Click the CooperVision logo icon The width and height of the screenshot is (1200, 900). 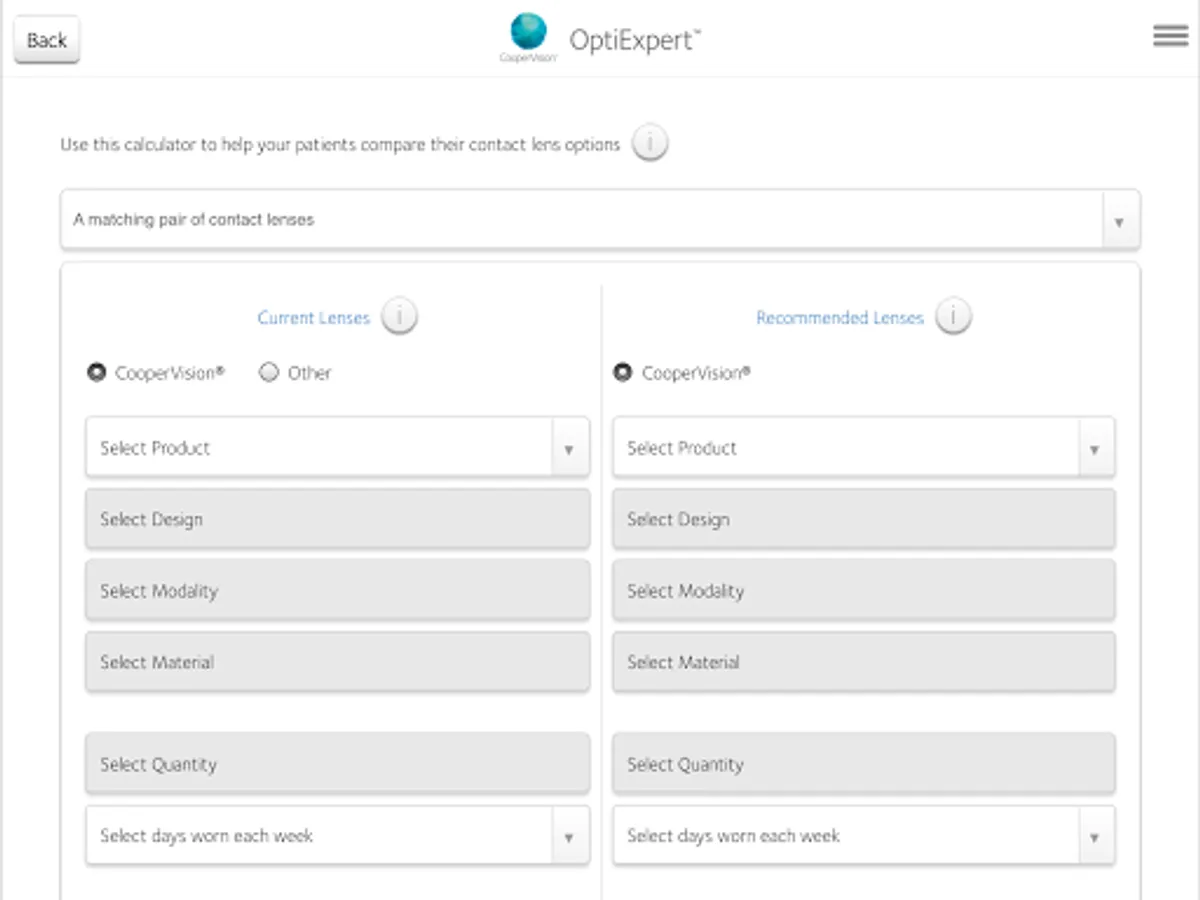[x=528, y=37]
